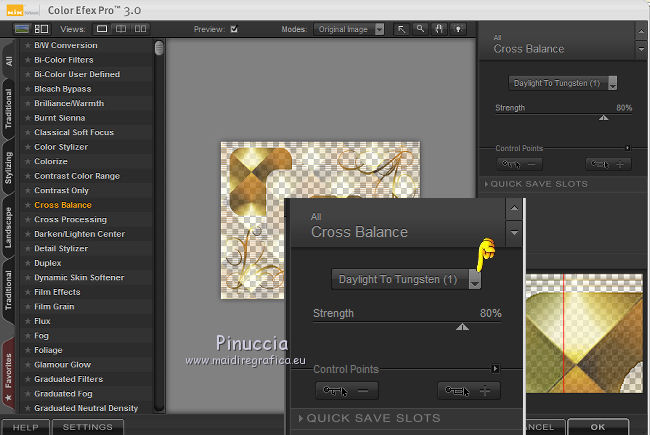Mark Film Grain as favorite

click(28, 306)
